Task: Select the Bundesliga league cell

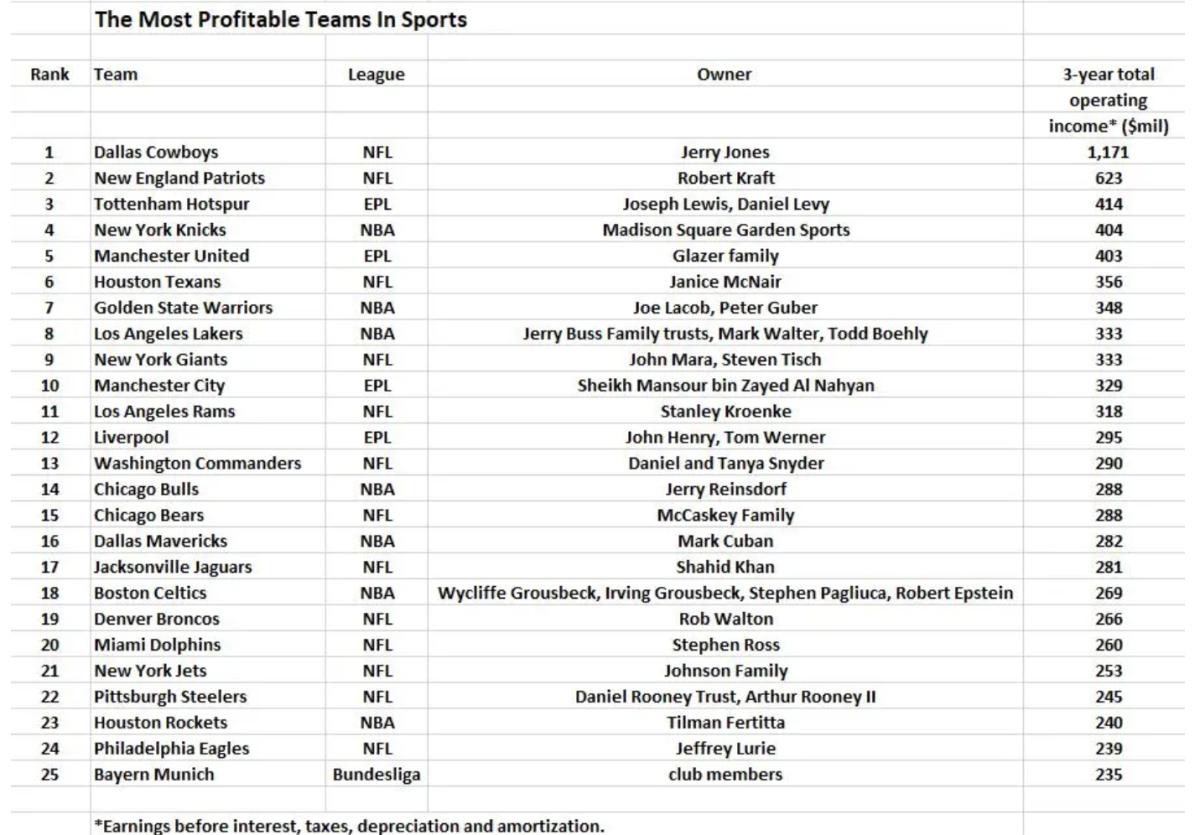Action: click(x=377, y=775)
